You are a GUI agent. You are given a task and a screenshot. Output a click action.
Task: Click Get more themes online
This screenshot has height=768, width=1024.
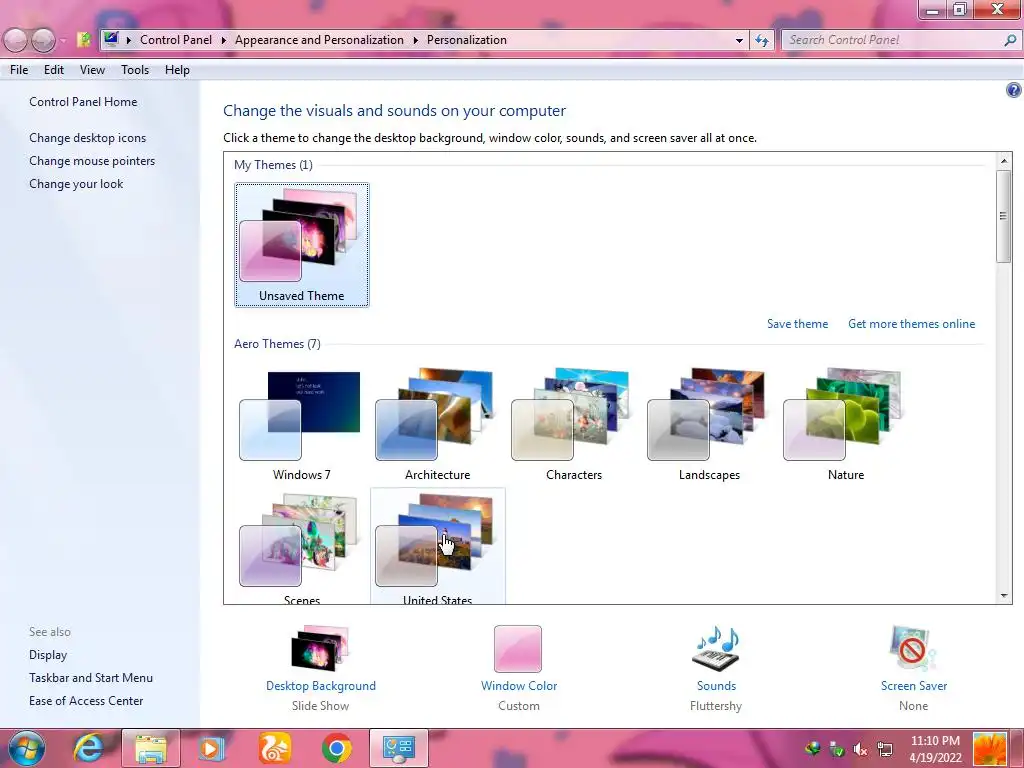pos(912,324)
